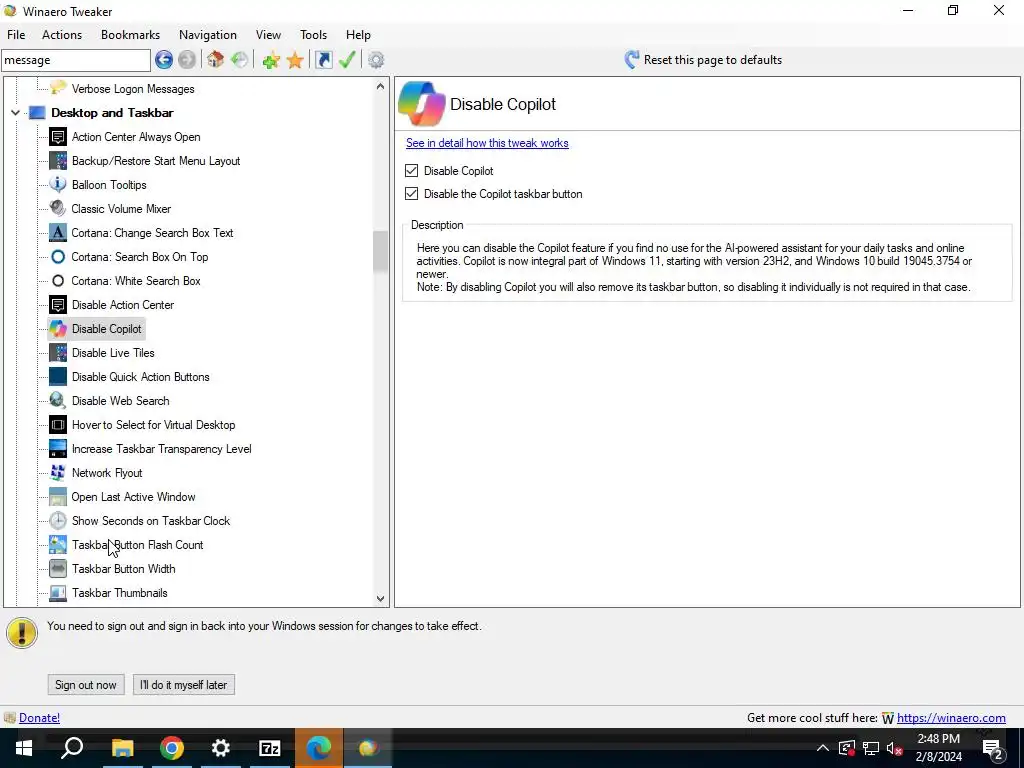Image resolution: width=1024 pixels, height=768 pixels.
Task: Select Backup/Restore Start Menu Layout item
Action: [156, 161]
